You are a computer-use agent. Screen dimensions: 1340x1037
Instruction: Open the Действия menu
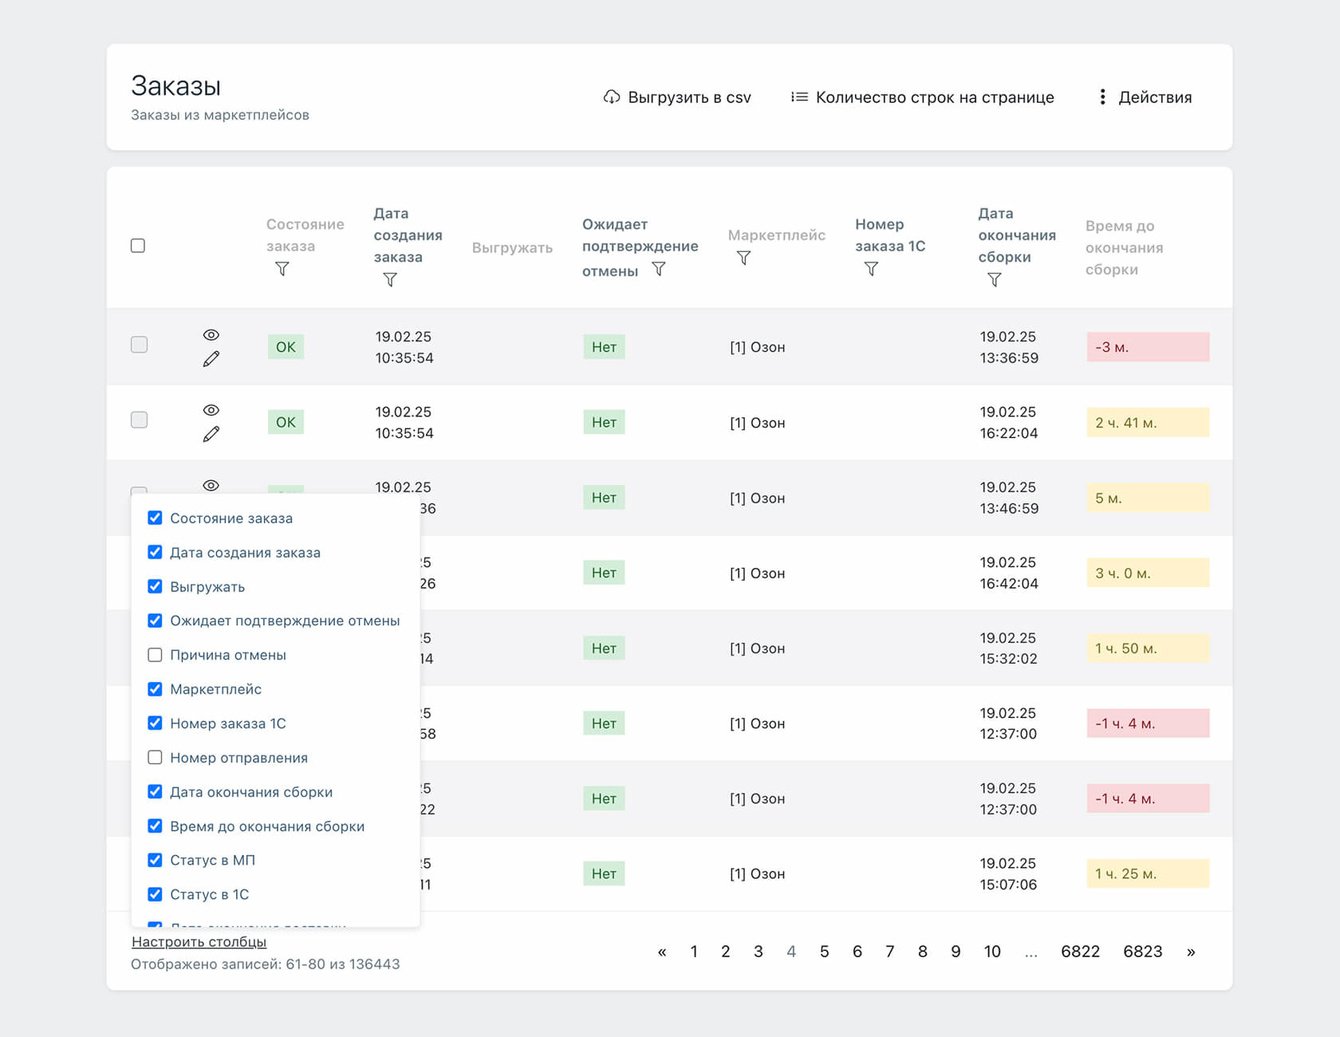pos(1145,97)
